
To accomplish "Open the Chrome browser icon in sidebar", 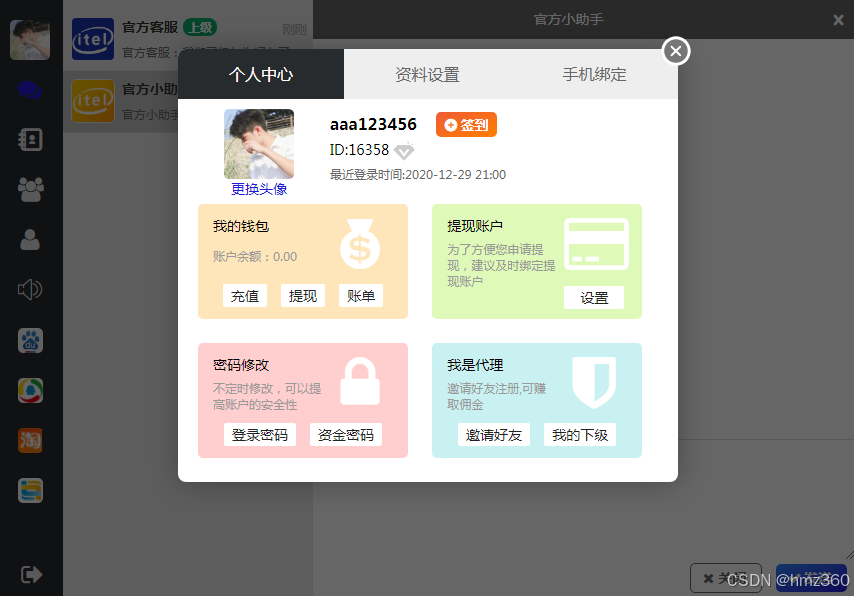I will [x=30, y=391].
